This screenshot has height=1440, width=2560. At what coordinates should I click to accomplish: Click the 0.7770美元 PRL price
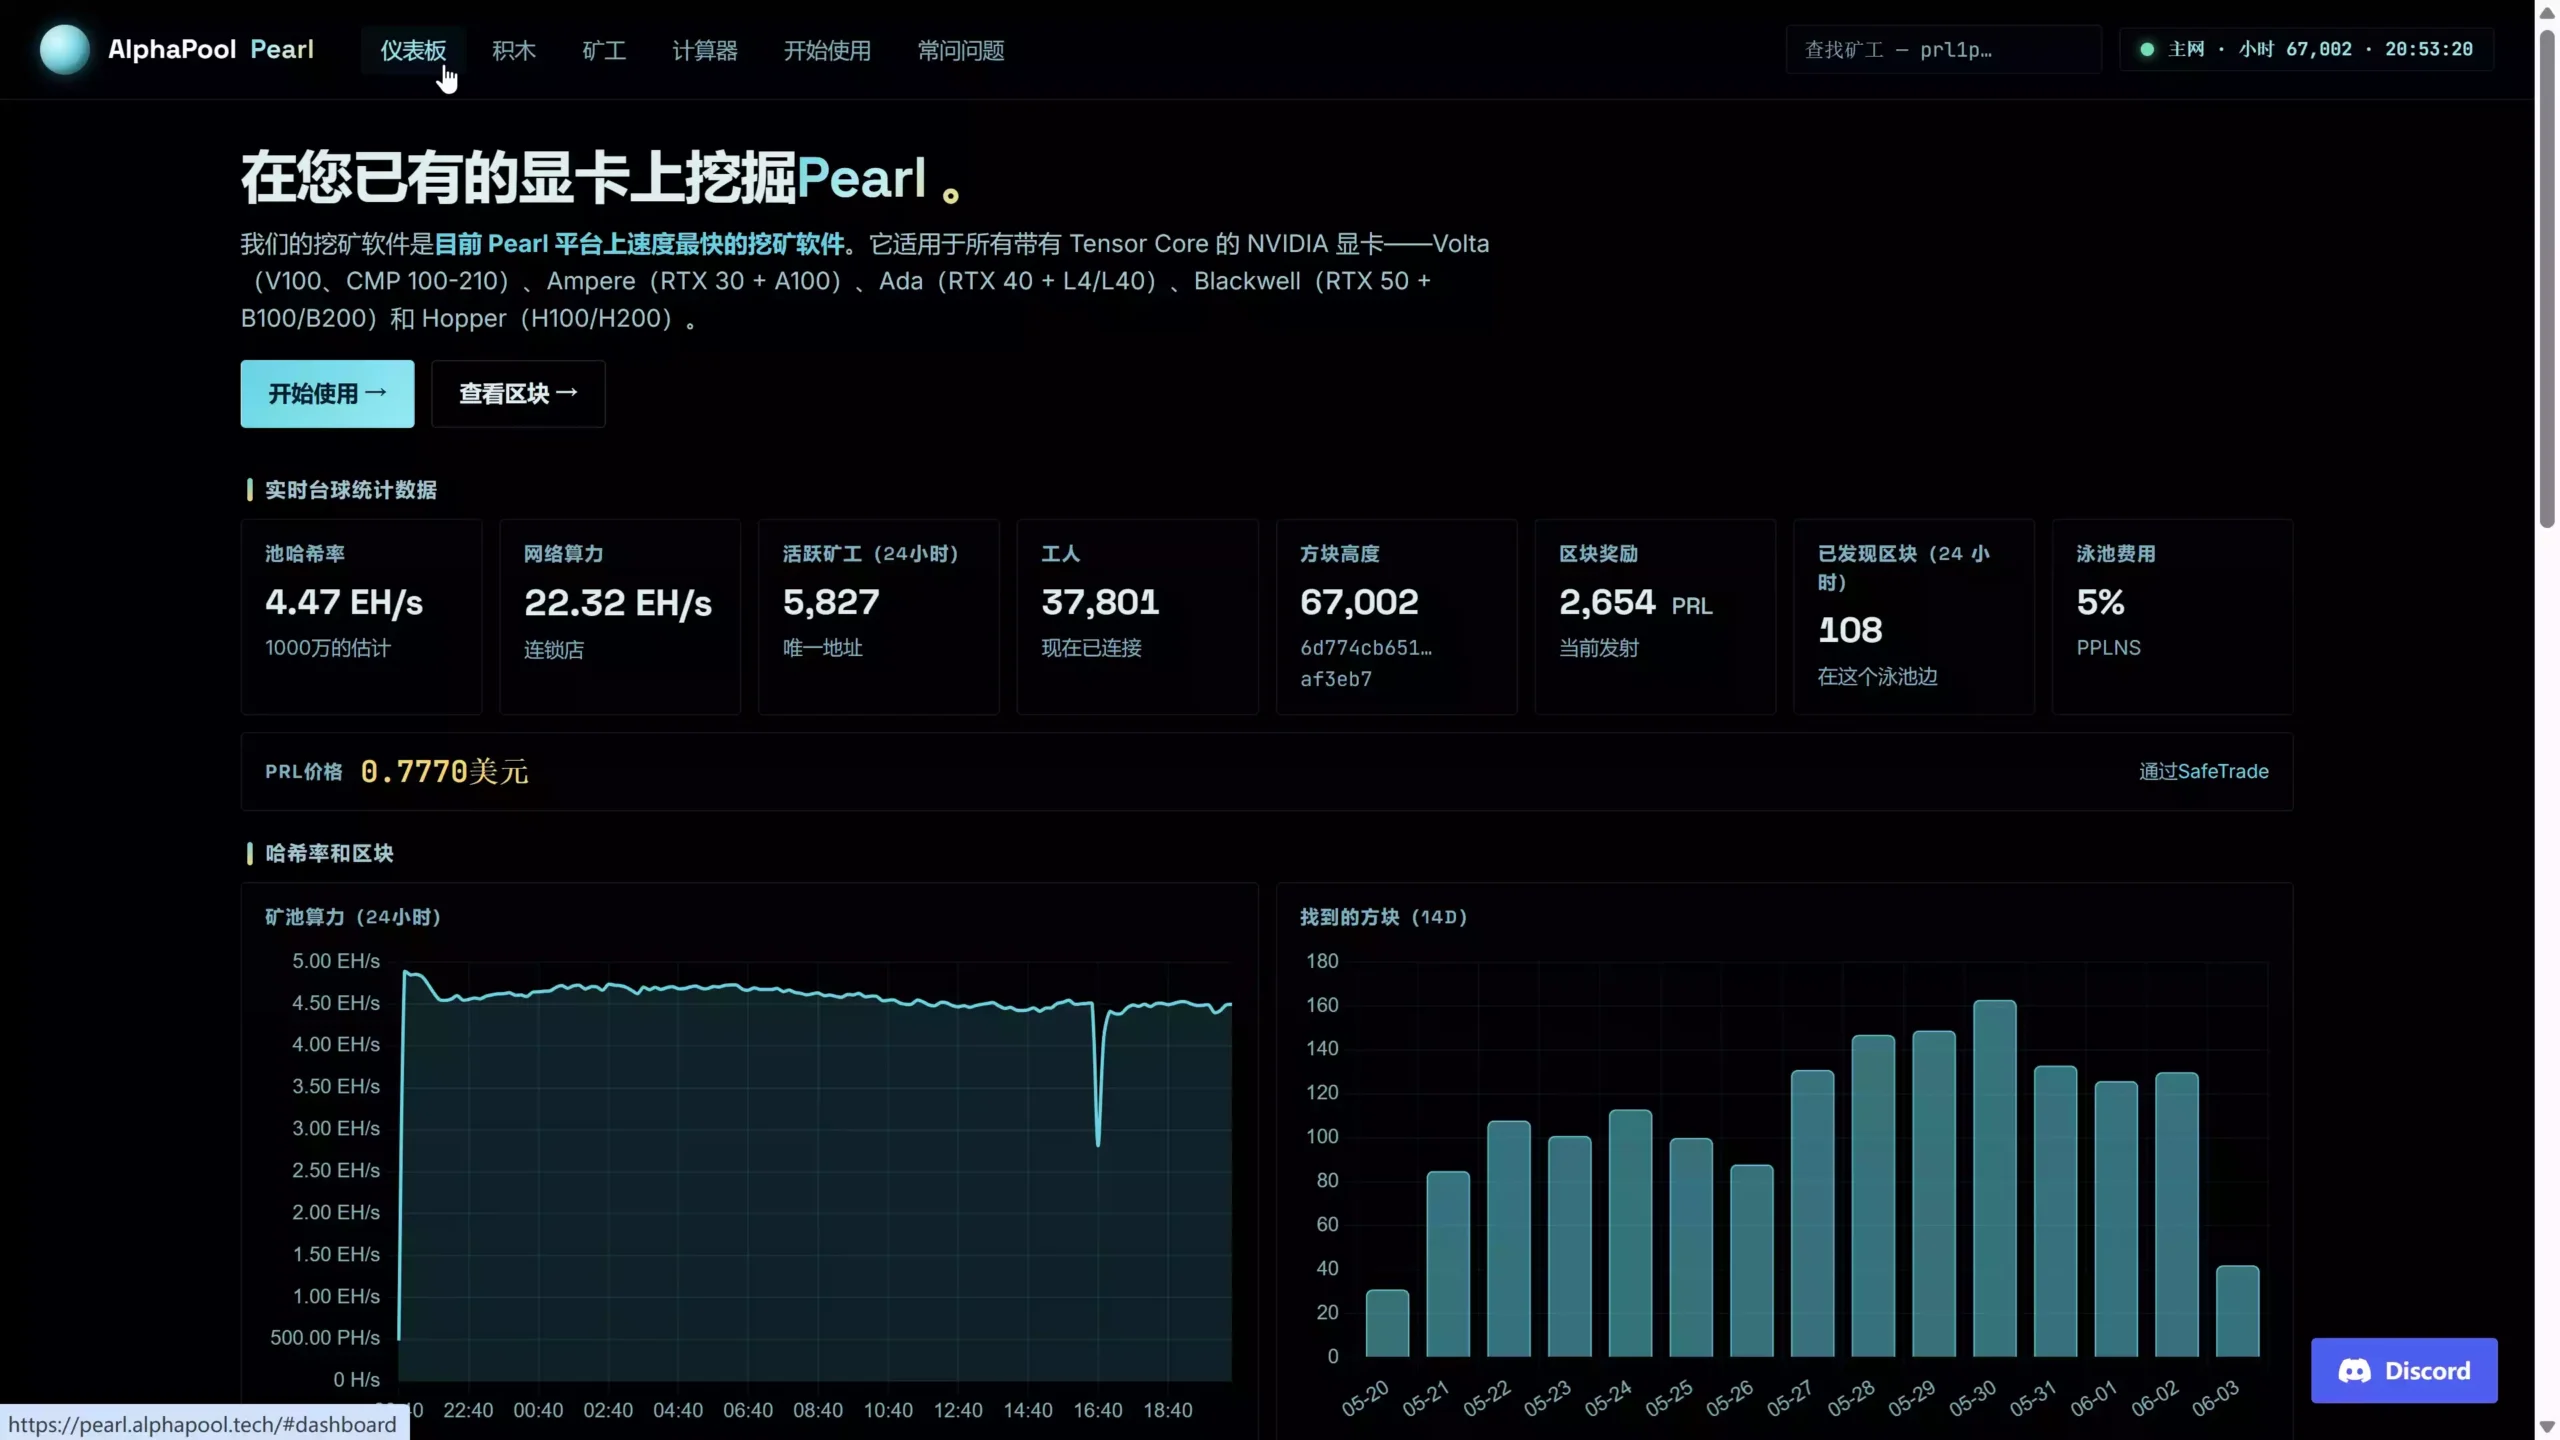coord(444,771)
